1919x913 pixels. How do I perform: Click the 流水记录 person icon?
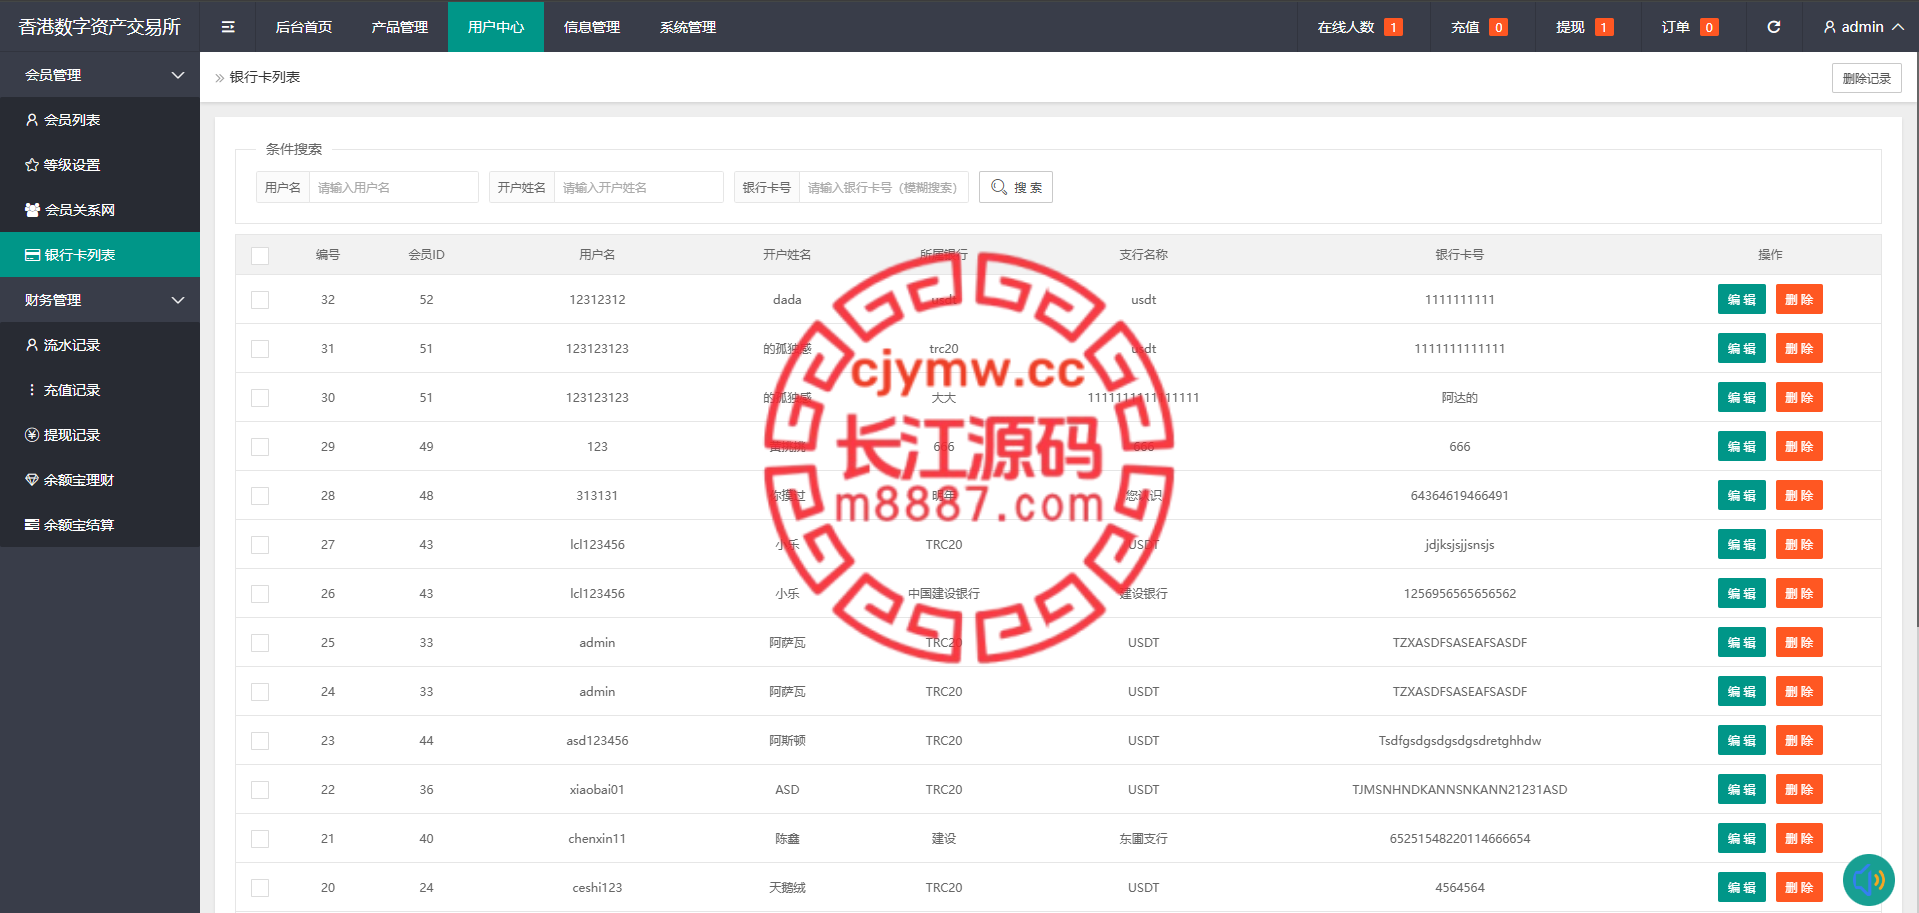pyautogui.click(x=32, y=345)
